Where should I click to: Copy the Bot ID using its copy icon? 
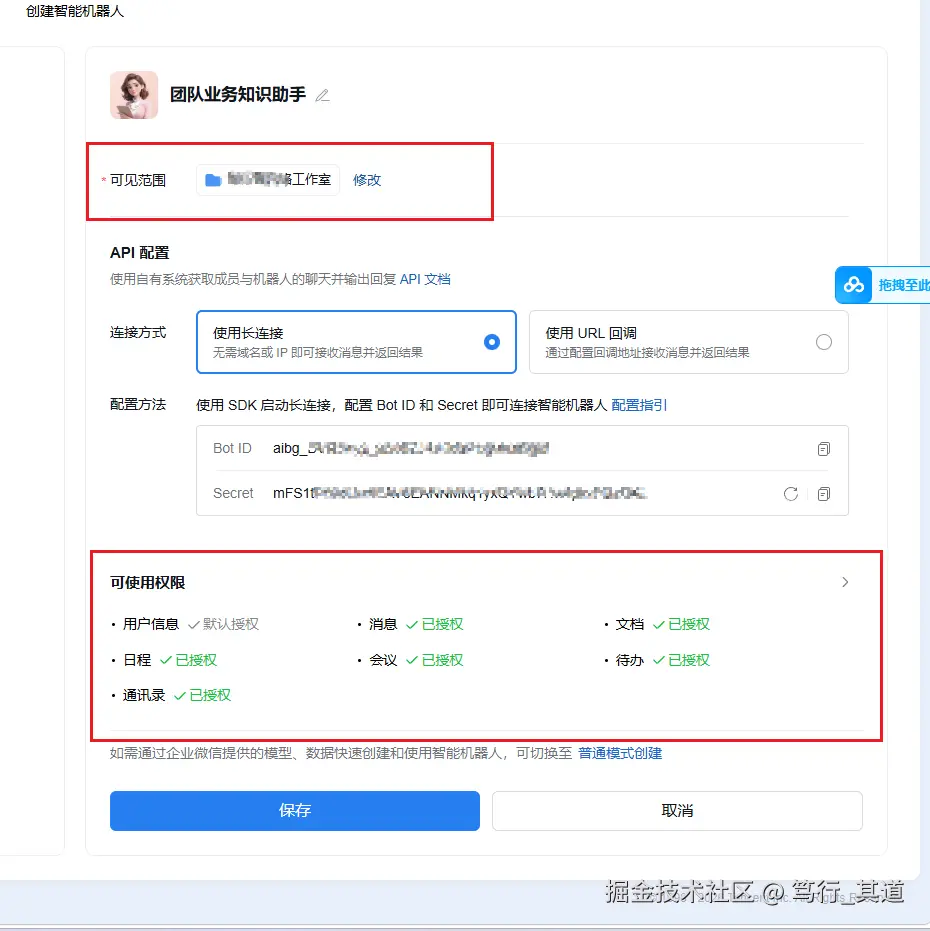(823, 448)
